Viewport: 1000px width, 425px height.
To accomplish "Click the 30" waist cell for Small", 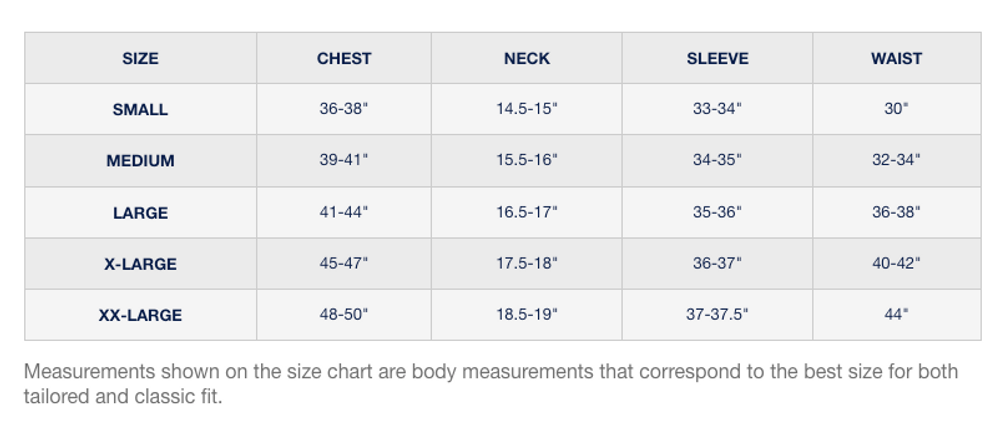I will coord(896,109).
